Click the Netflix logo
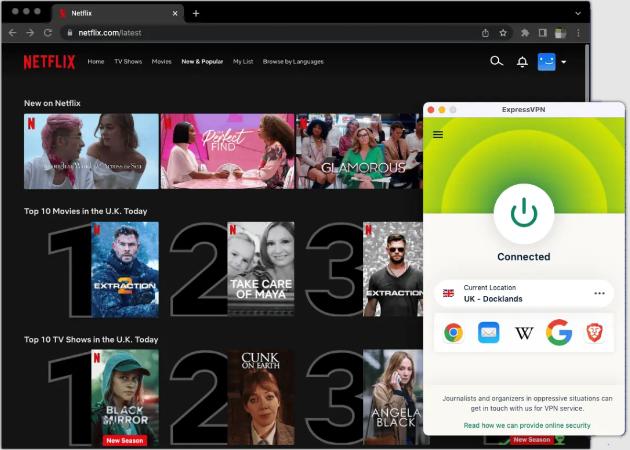 coord(49,62)
